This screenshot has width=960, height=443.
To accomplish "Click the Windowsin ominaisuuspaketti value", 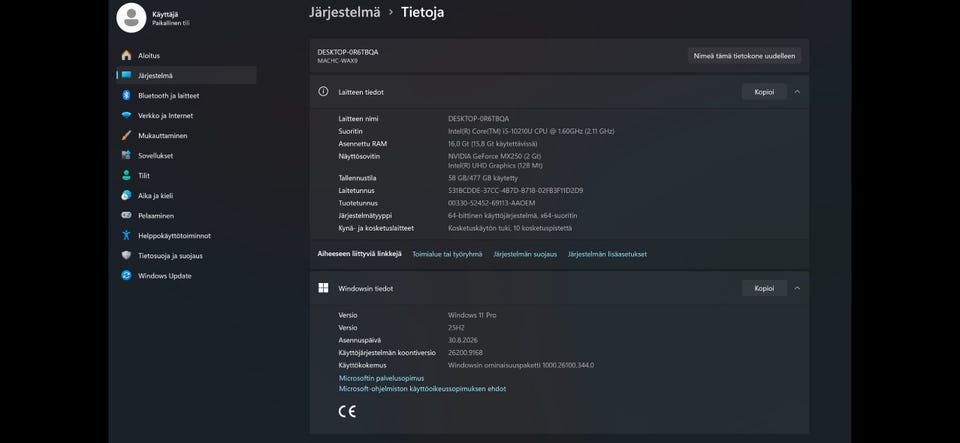I will pyautogui.click(x=521, y=365).
